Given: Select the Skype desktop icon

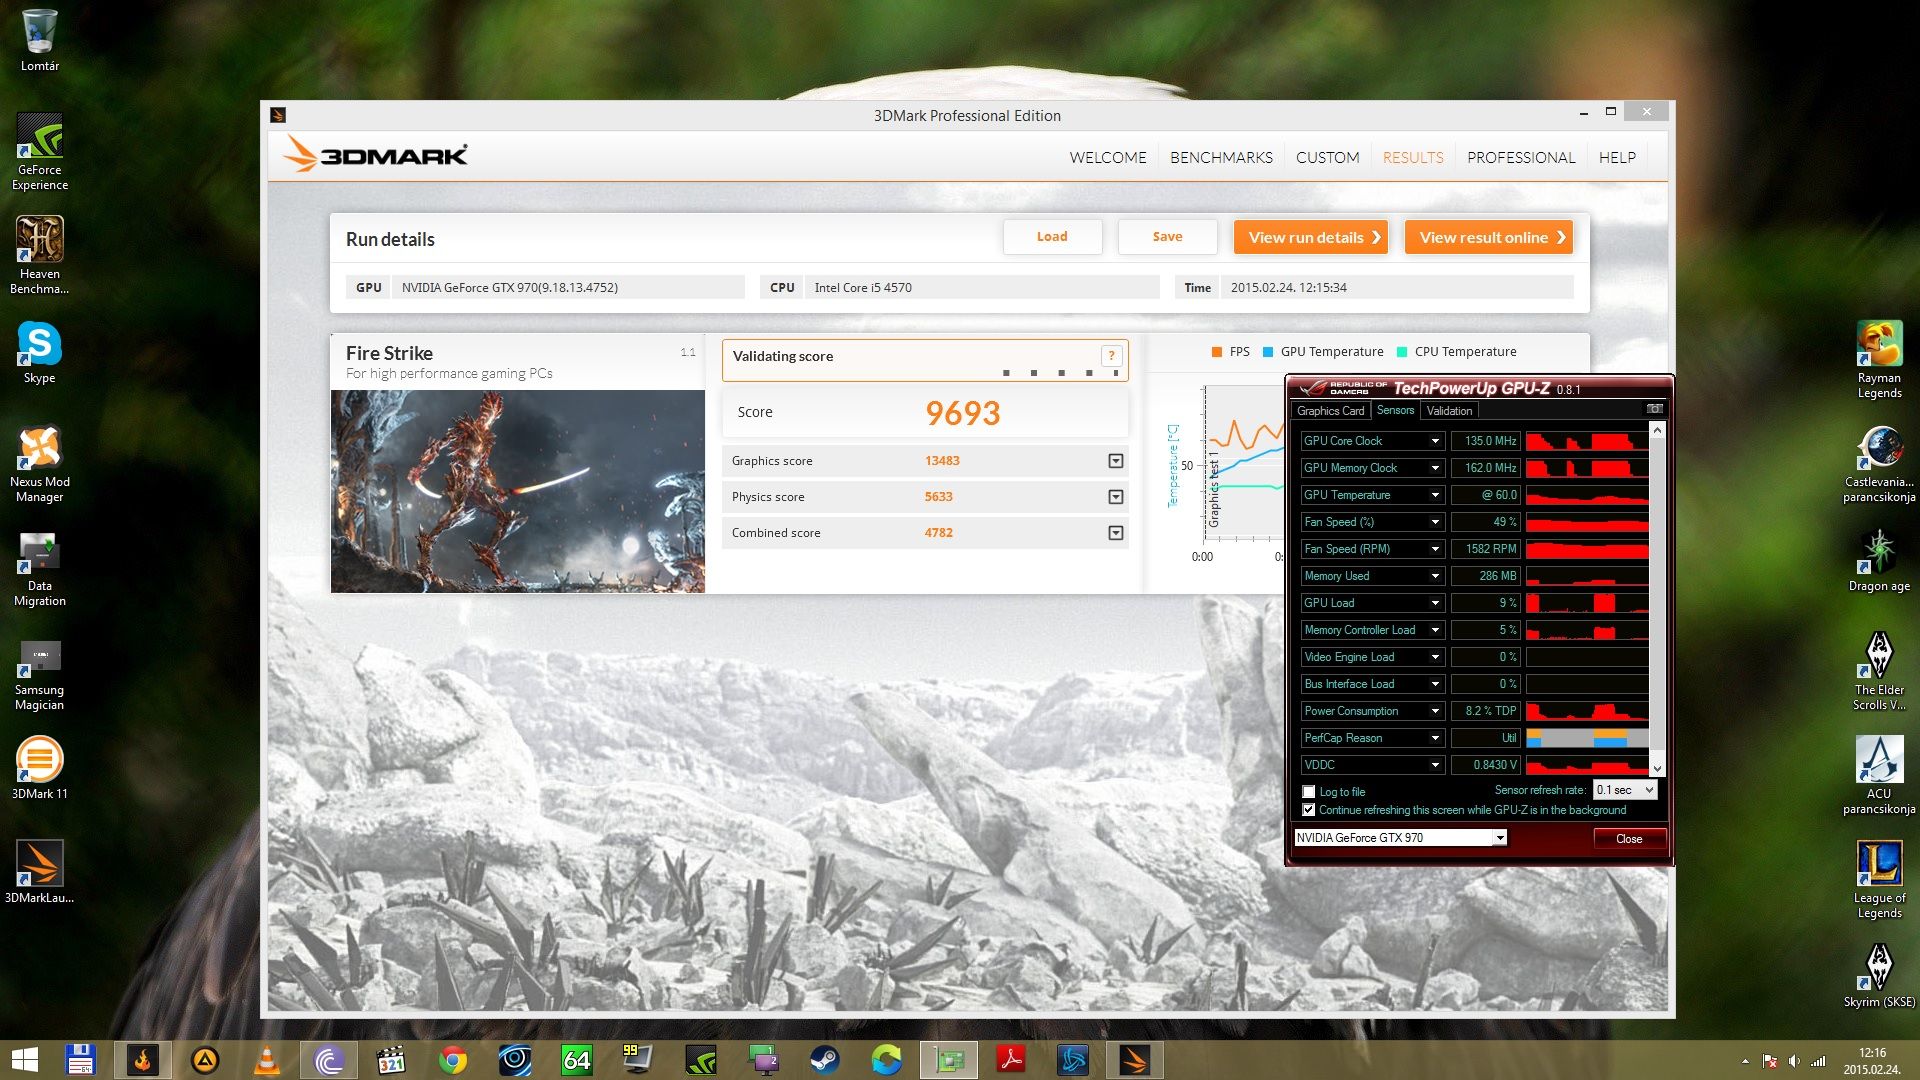Looking at the screenshot, I should pyautogui.click(x=39, y=352).
